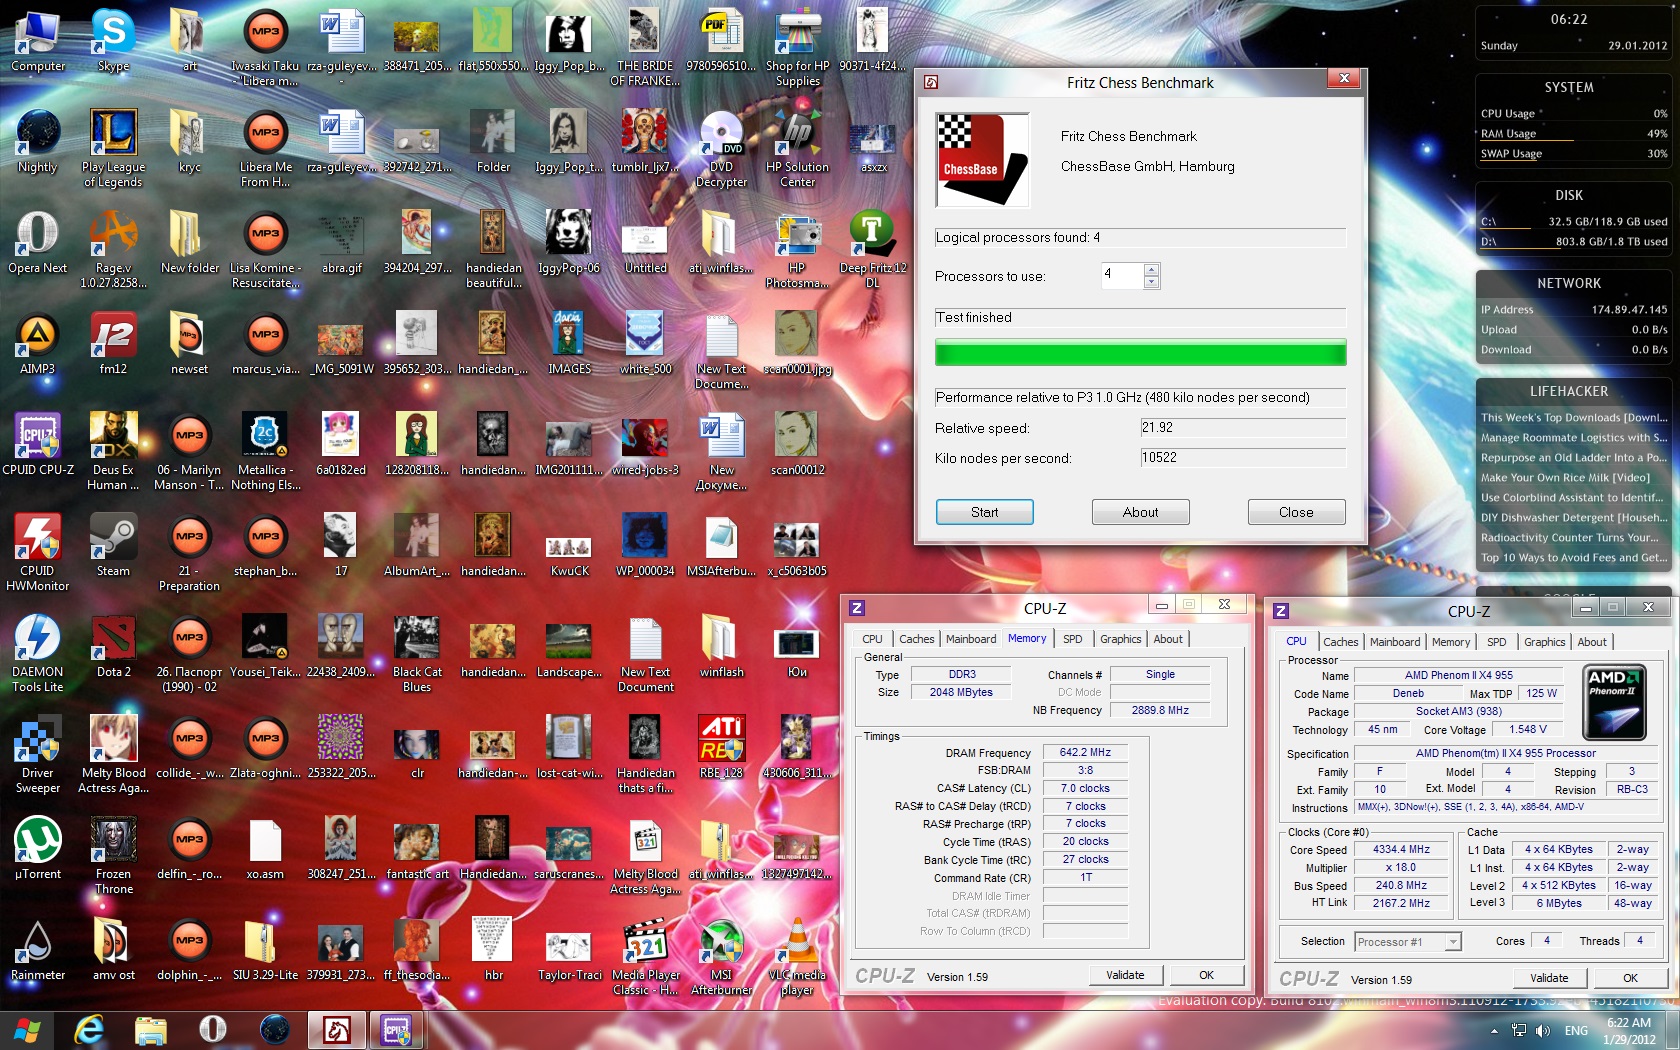Image resolution: width=1680 pixels, height=1050 pixels.
Task: Click the RAM Usage meter bar
Action: tap(1574, 141)
